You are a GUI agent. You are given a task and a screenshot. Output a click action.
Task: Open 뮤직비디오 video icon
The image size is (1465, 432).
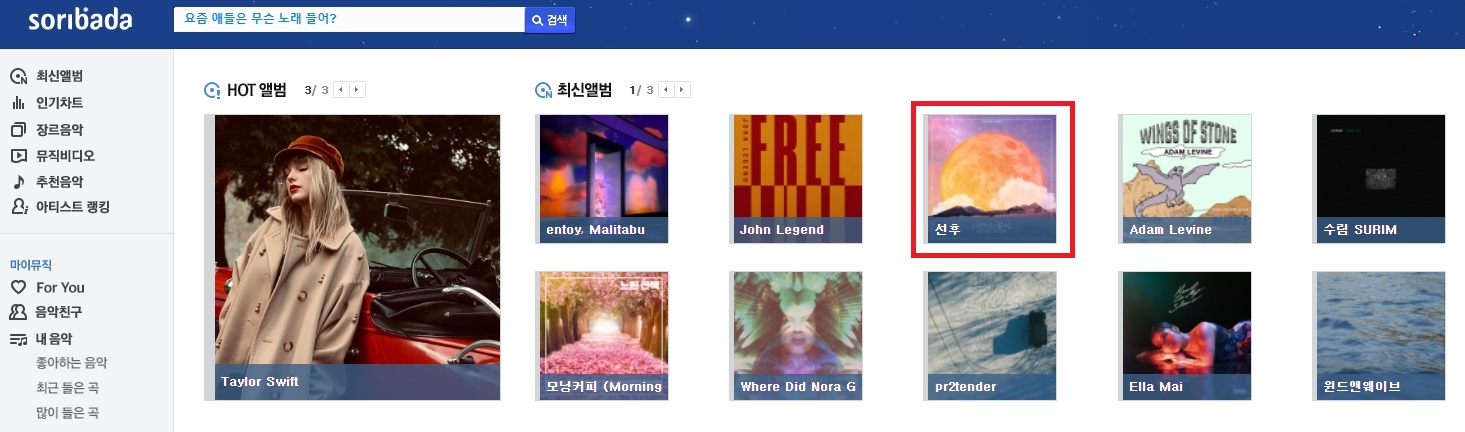coord(18,155)
